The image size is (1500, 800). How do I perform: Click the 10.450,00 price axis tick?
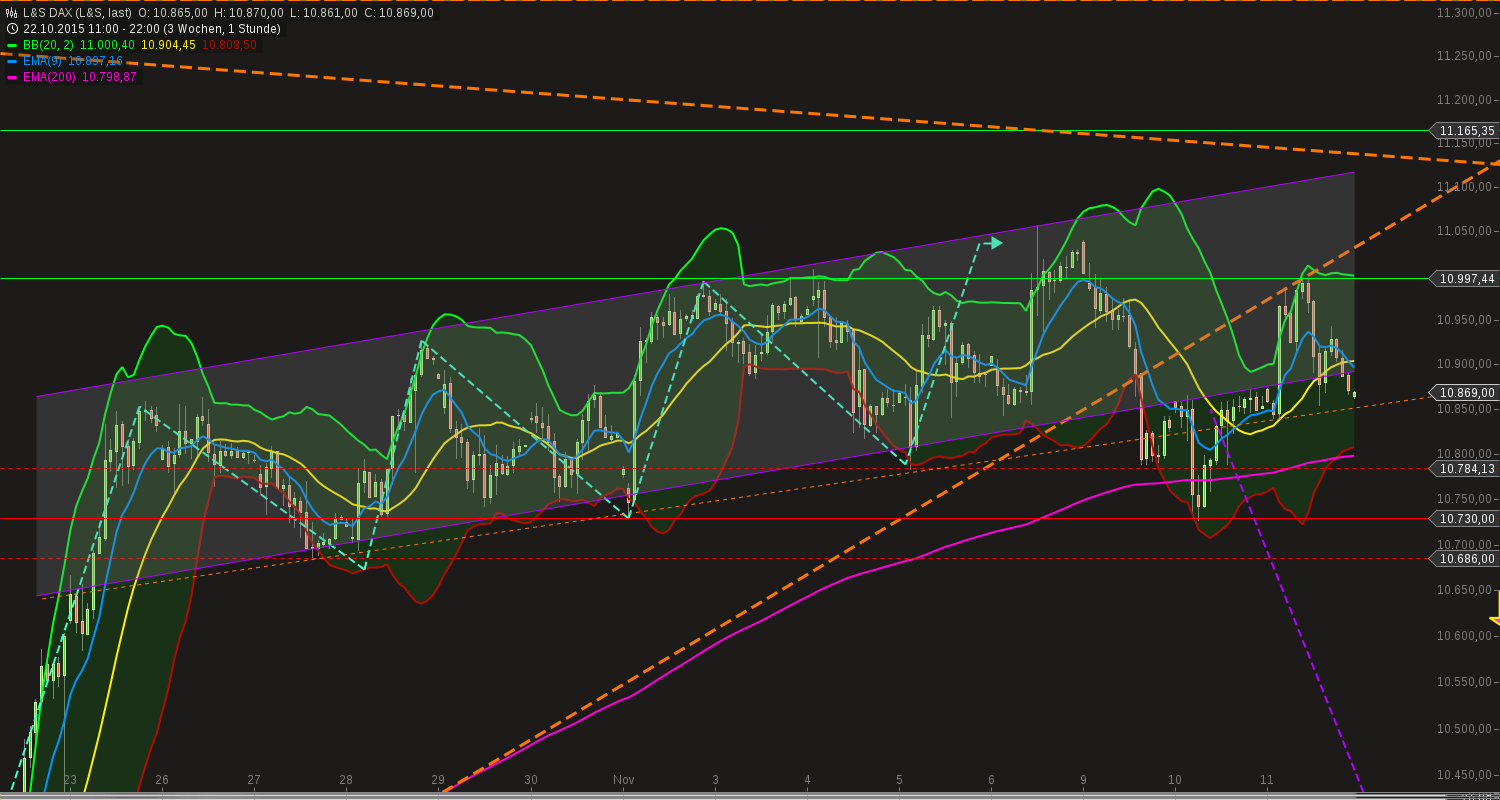1465,775
